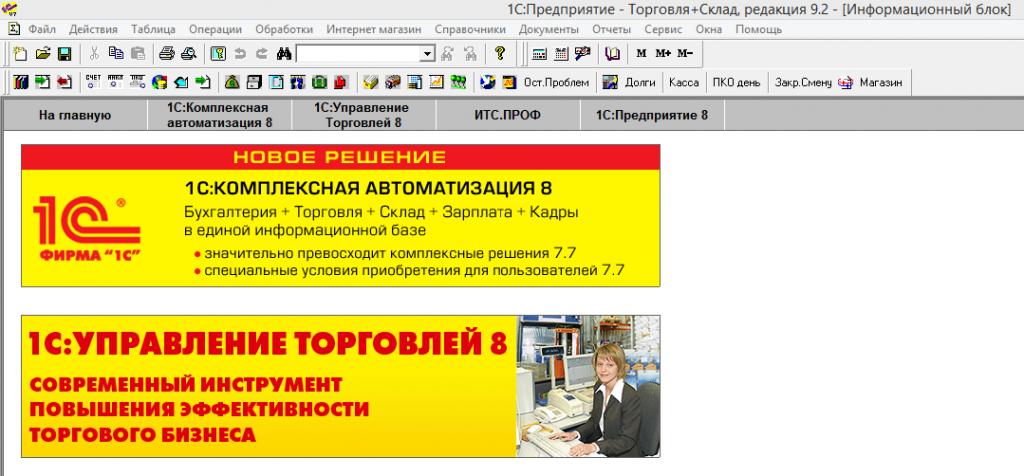Click the 1С:Управление Торговлей 8 banner
1024x476 pixels.
[340, 386]
